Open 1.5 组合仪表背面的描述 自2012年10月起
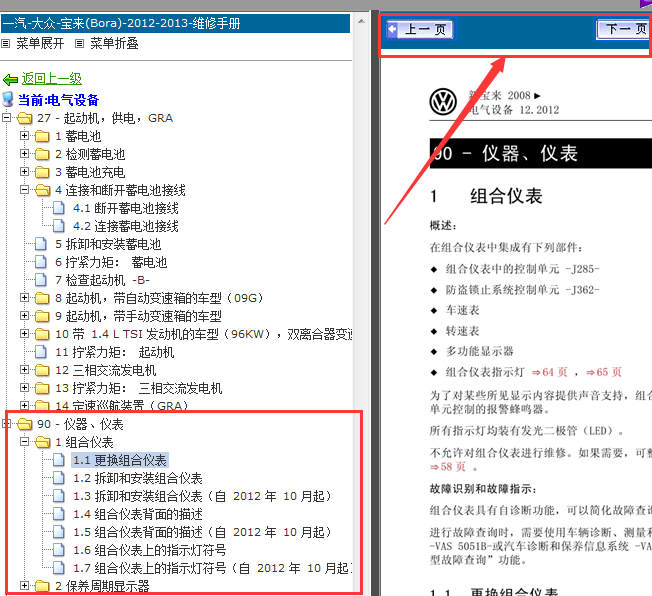652x596 pixels. coord(202,532)
